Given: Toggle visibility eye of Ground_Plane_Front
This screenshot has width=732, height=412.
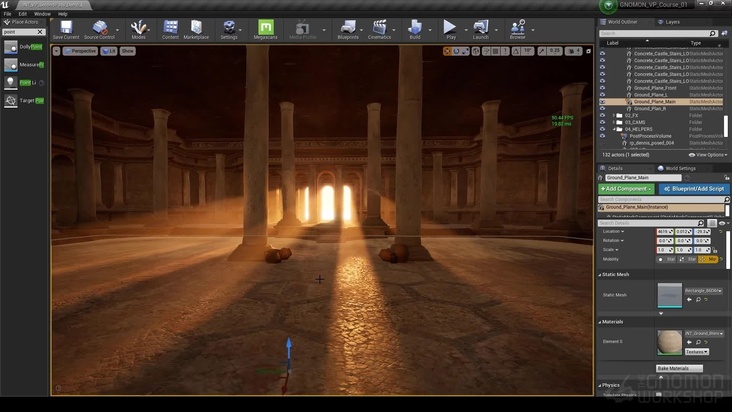Looking at the screenshot, I should pyautogui.click(x=602, y=88).
